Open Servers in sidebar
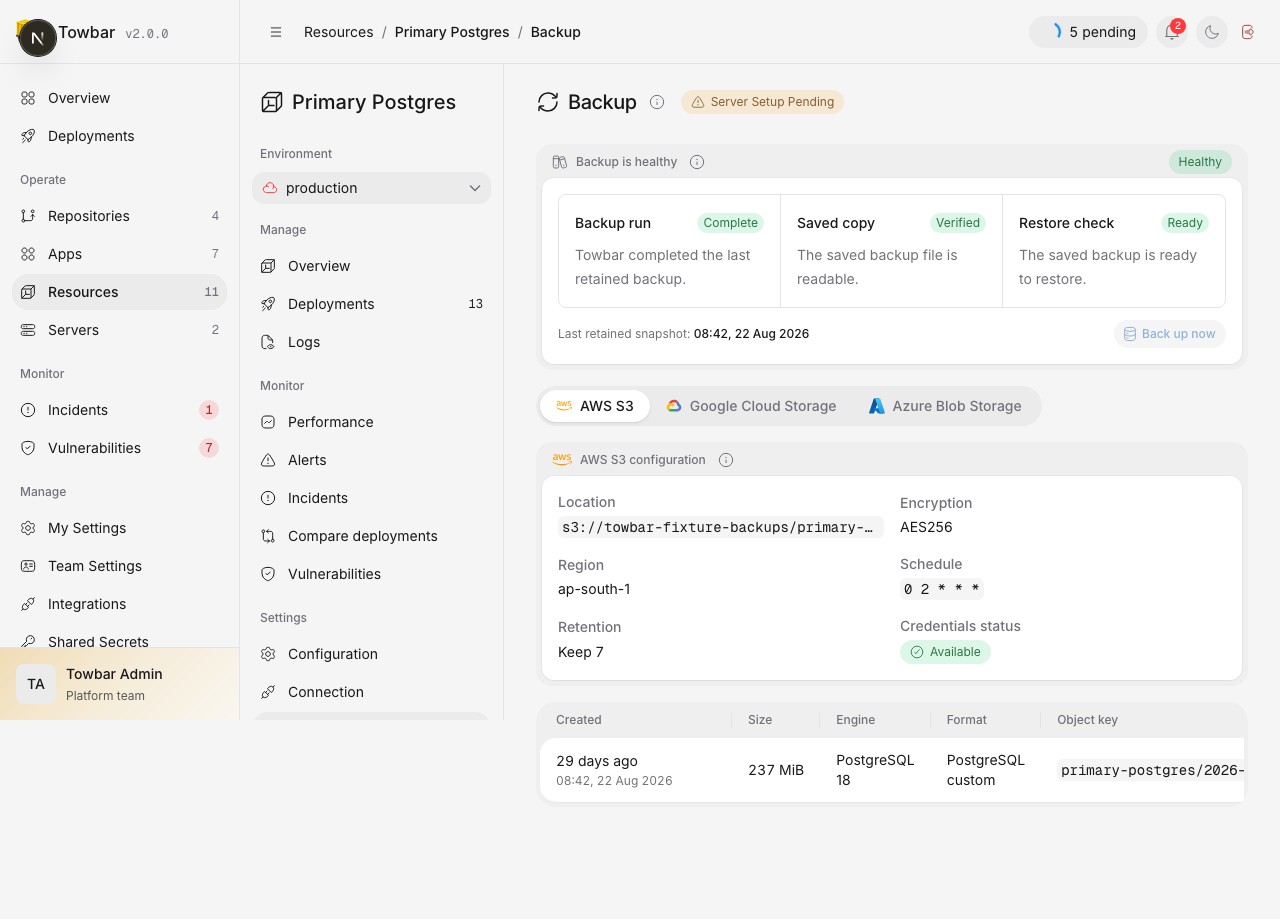This screenshot has width=1280, height=919. point(120,330)
